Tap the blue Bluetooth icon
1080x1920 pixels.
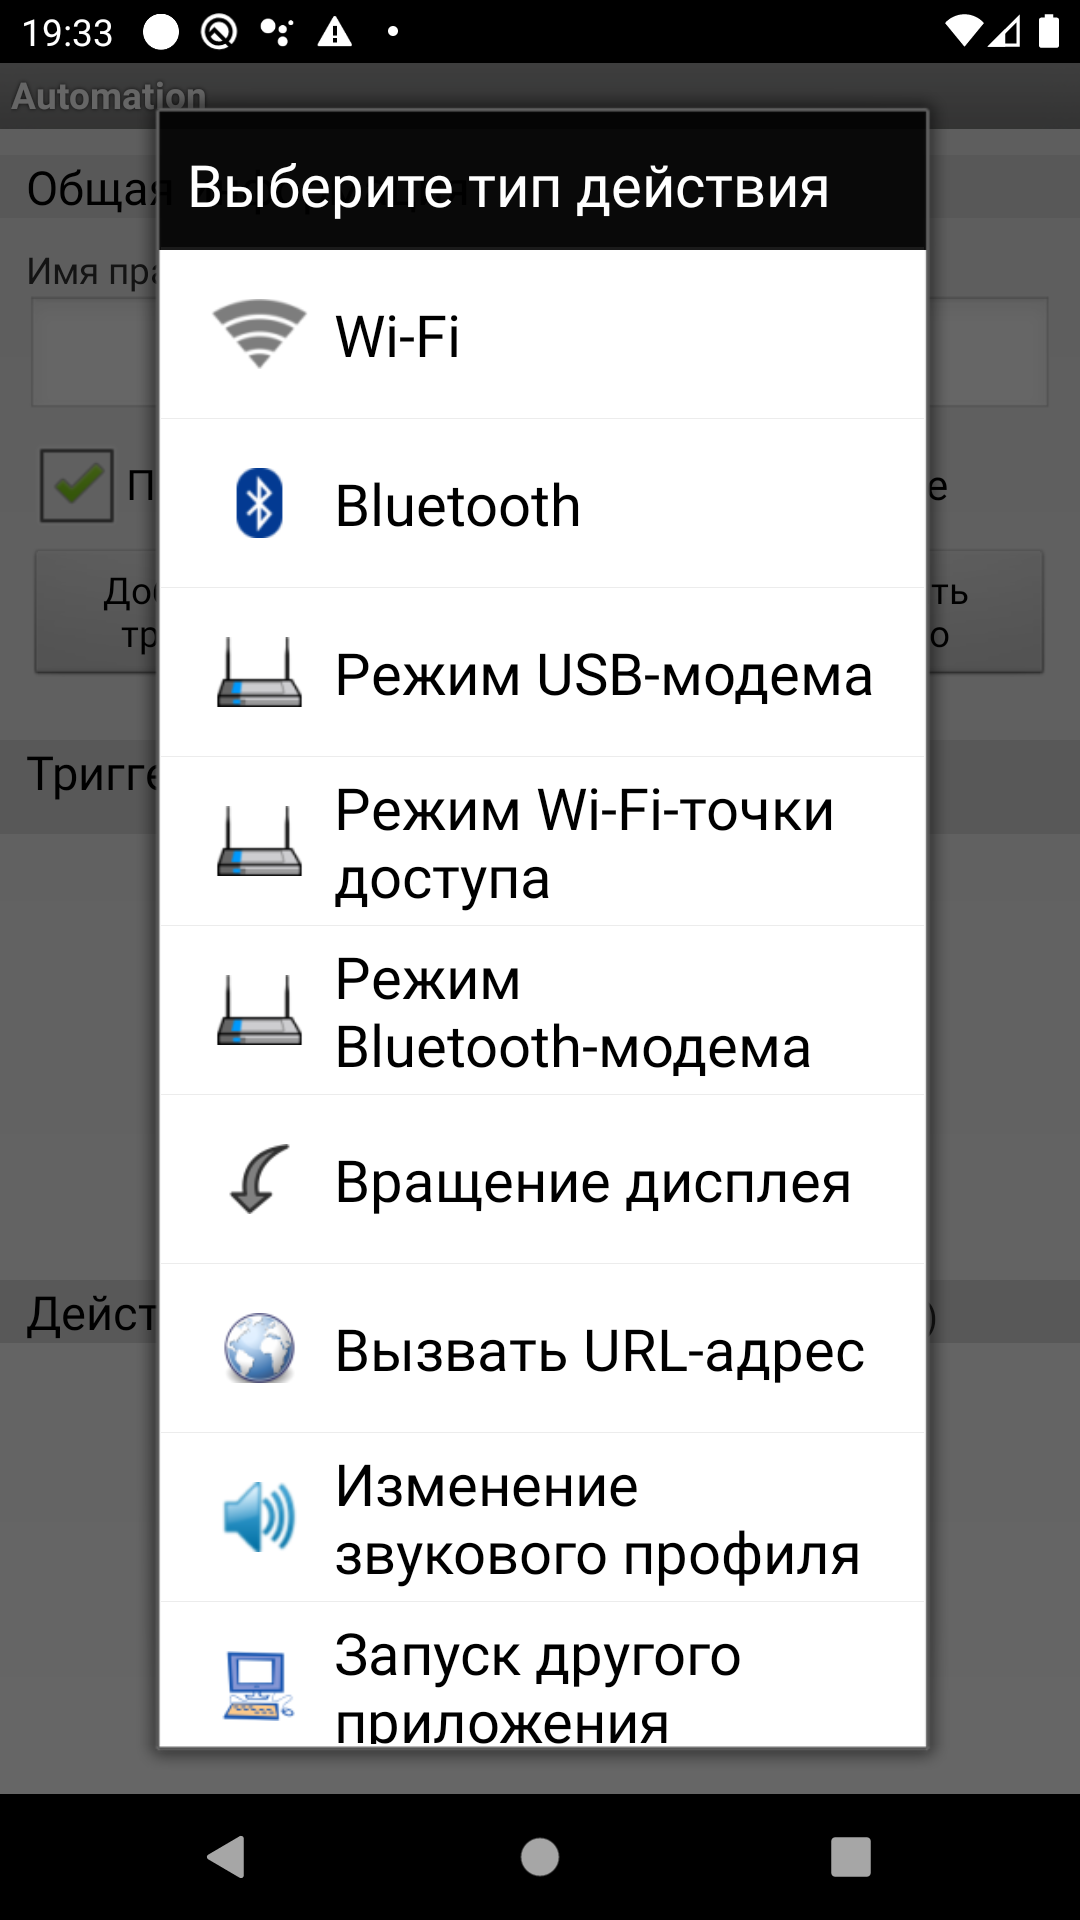[x=259, y=503]
